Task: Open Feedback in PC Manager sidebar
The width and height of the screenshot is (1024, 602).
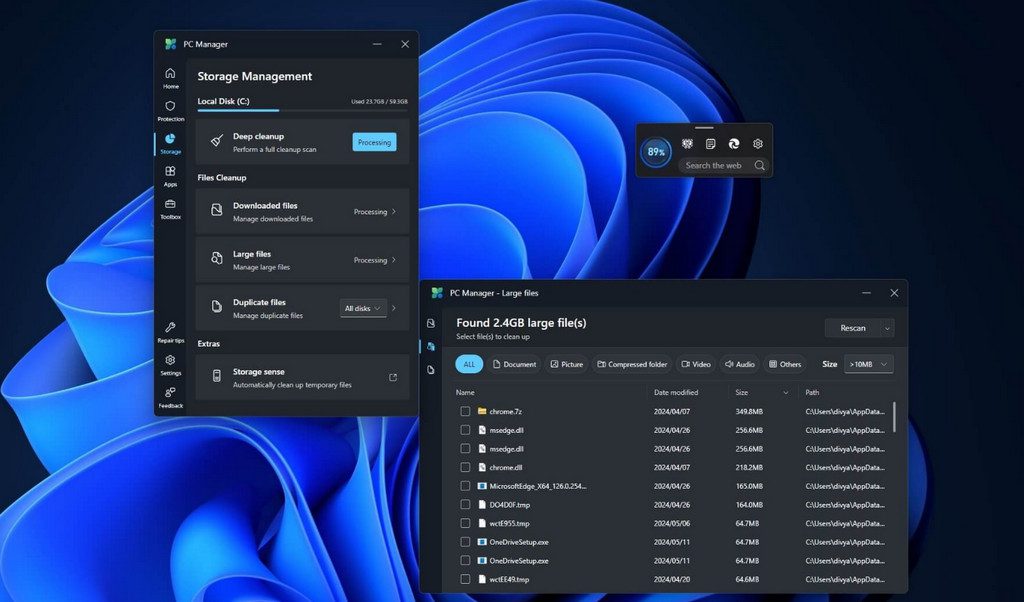Action: 170,397
